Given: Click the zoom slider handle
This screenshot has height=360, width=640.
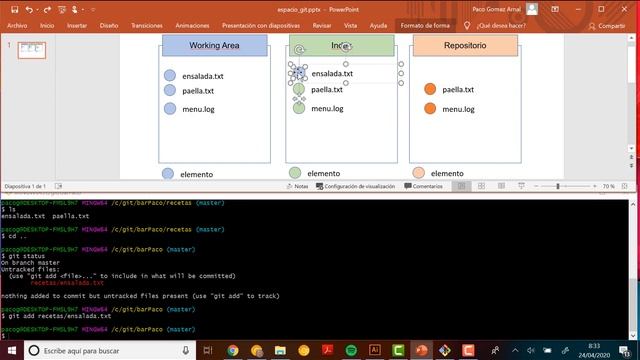Looking at the screenshot, I should click(558, 186).
